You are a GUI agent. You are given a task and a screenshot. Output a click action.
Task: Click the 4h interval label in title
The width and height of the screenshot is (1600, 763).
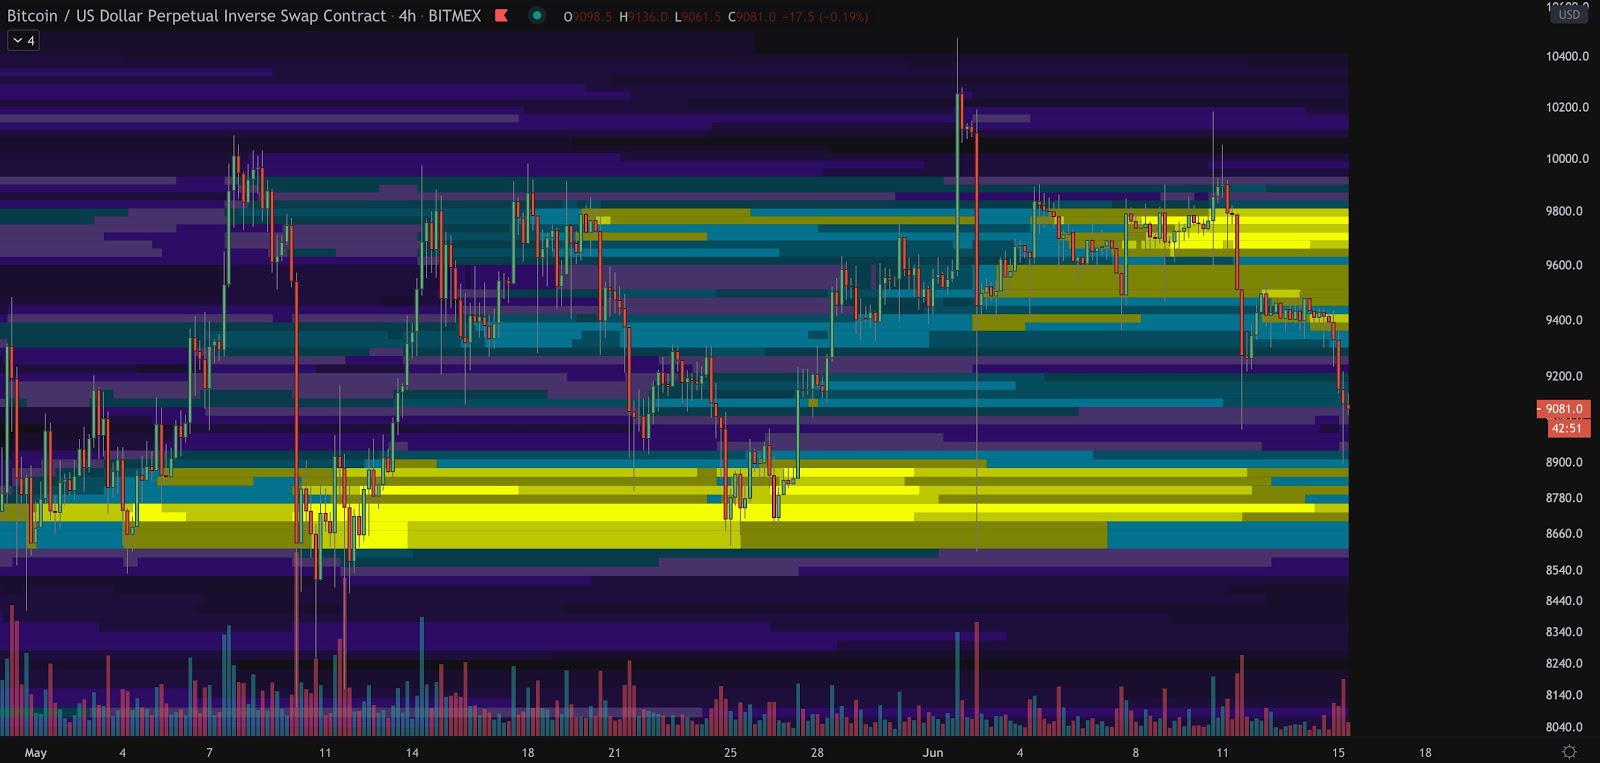click(407, 16)
